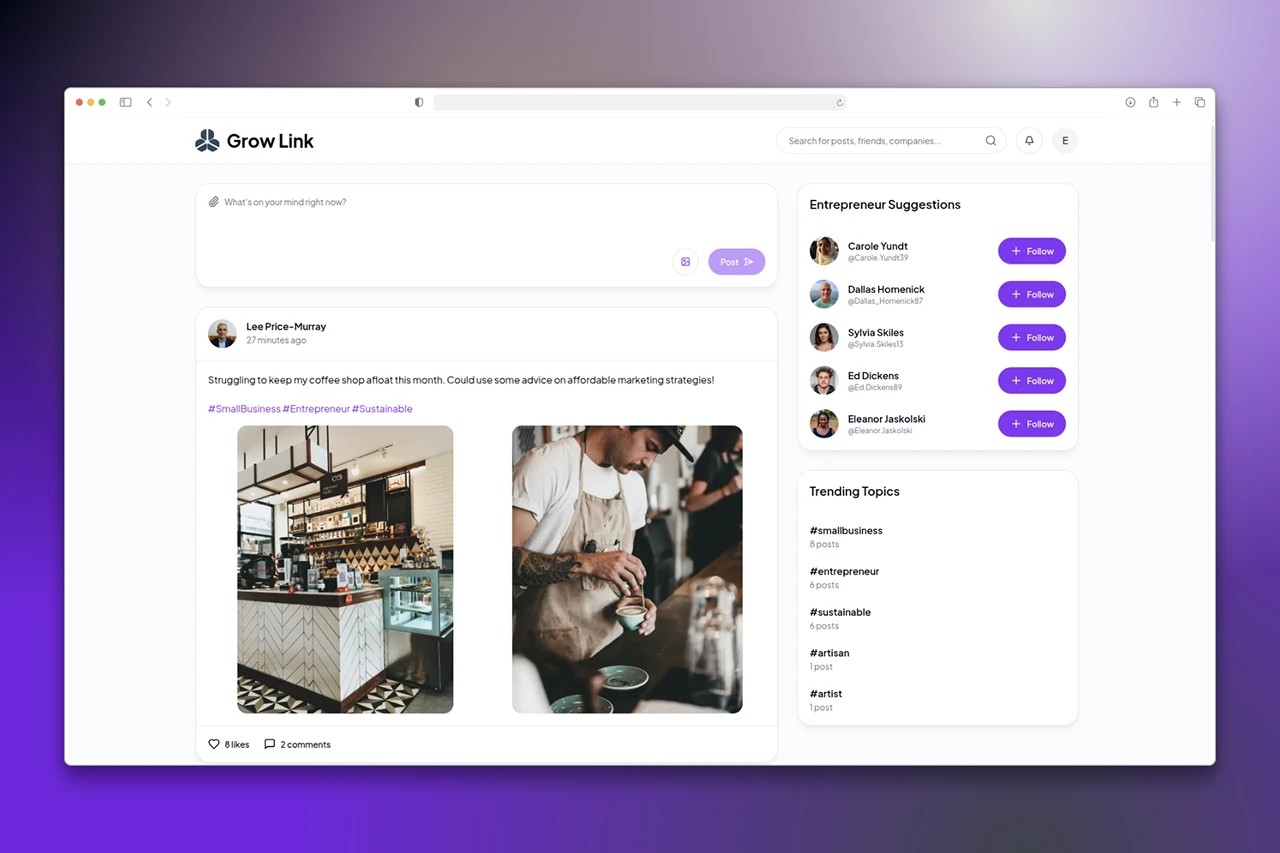The height and width of the screenshot is (853, 1280).
Task: Click the Post button
Action: [x=737, y=262]
